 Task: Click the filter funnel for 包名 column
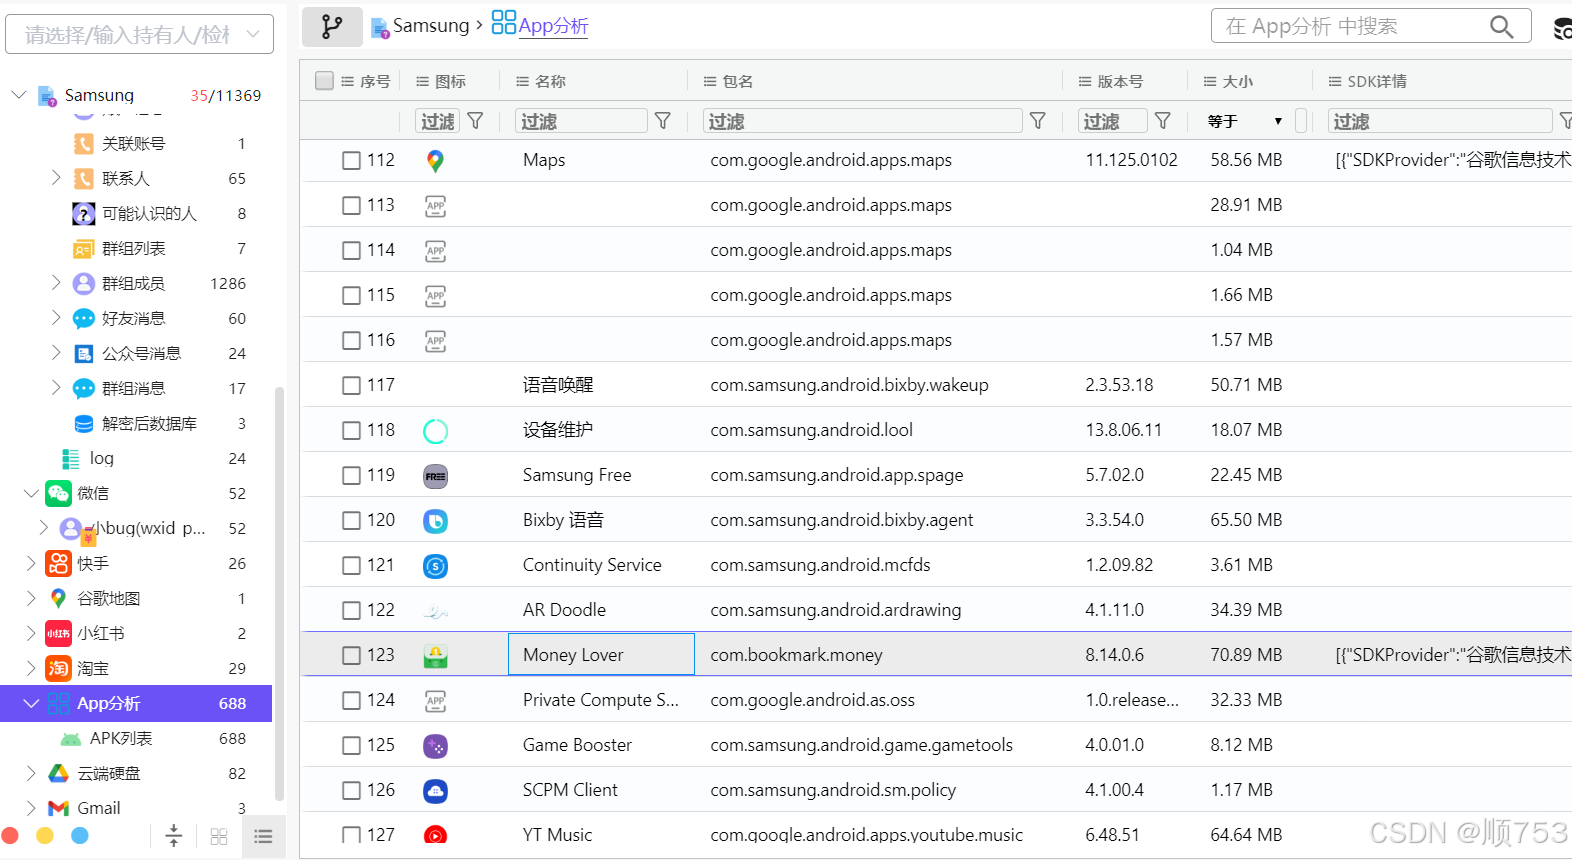tap(1038, 121)
